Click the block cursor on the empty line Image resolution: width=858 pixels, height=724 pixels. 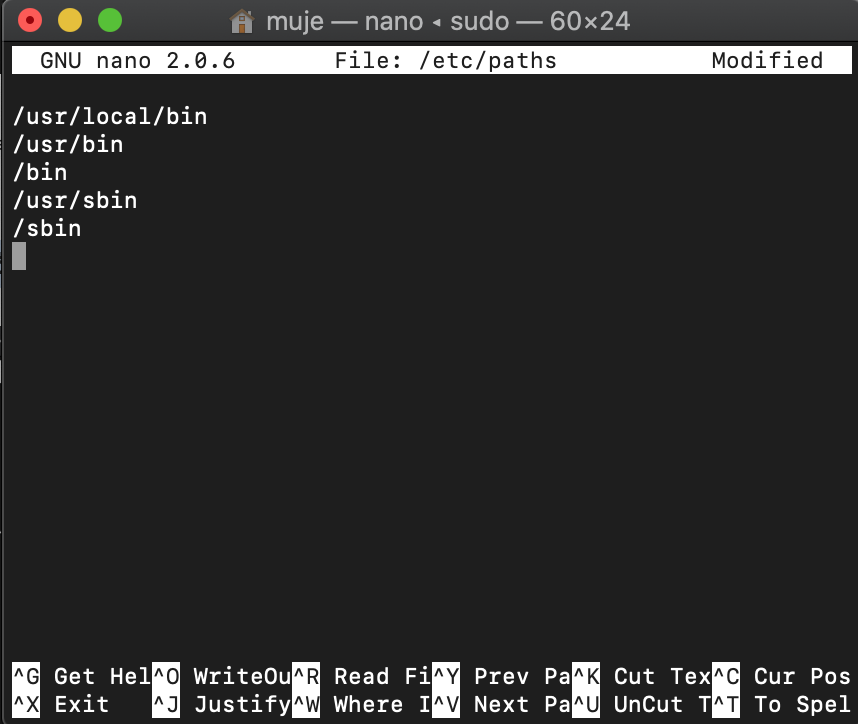pos(19,256)
